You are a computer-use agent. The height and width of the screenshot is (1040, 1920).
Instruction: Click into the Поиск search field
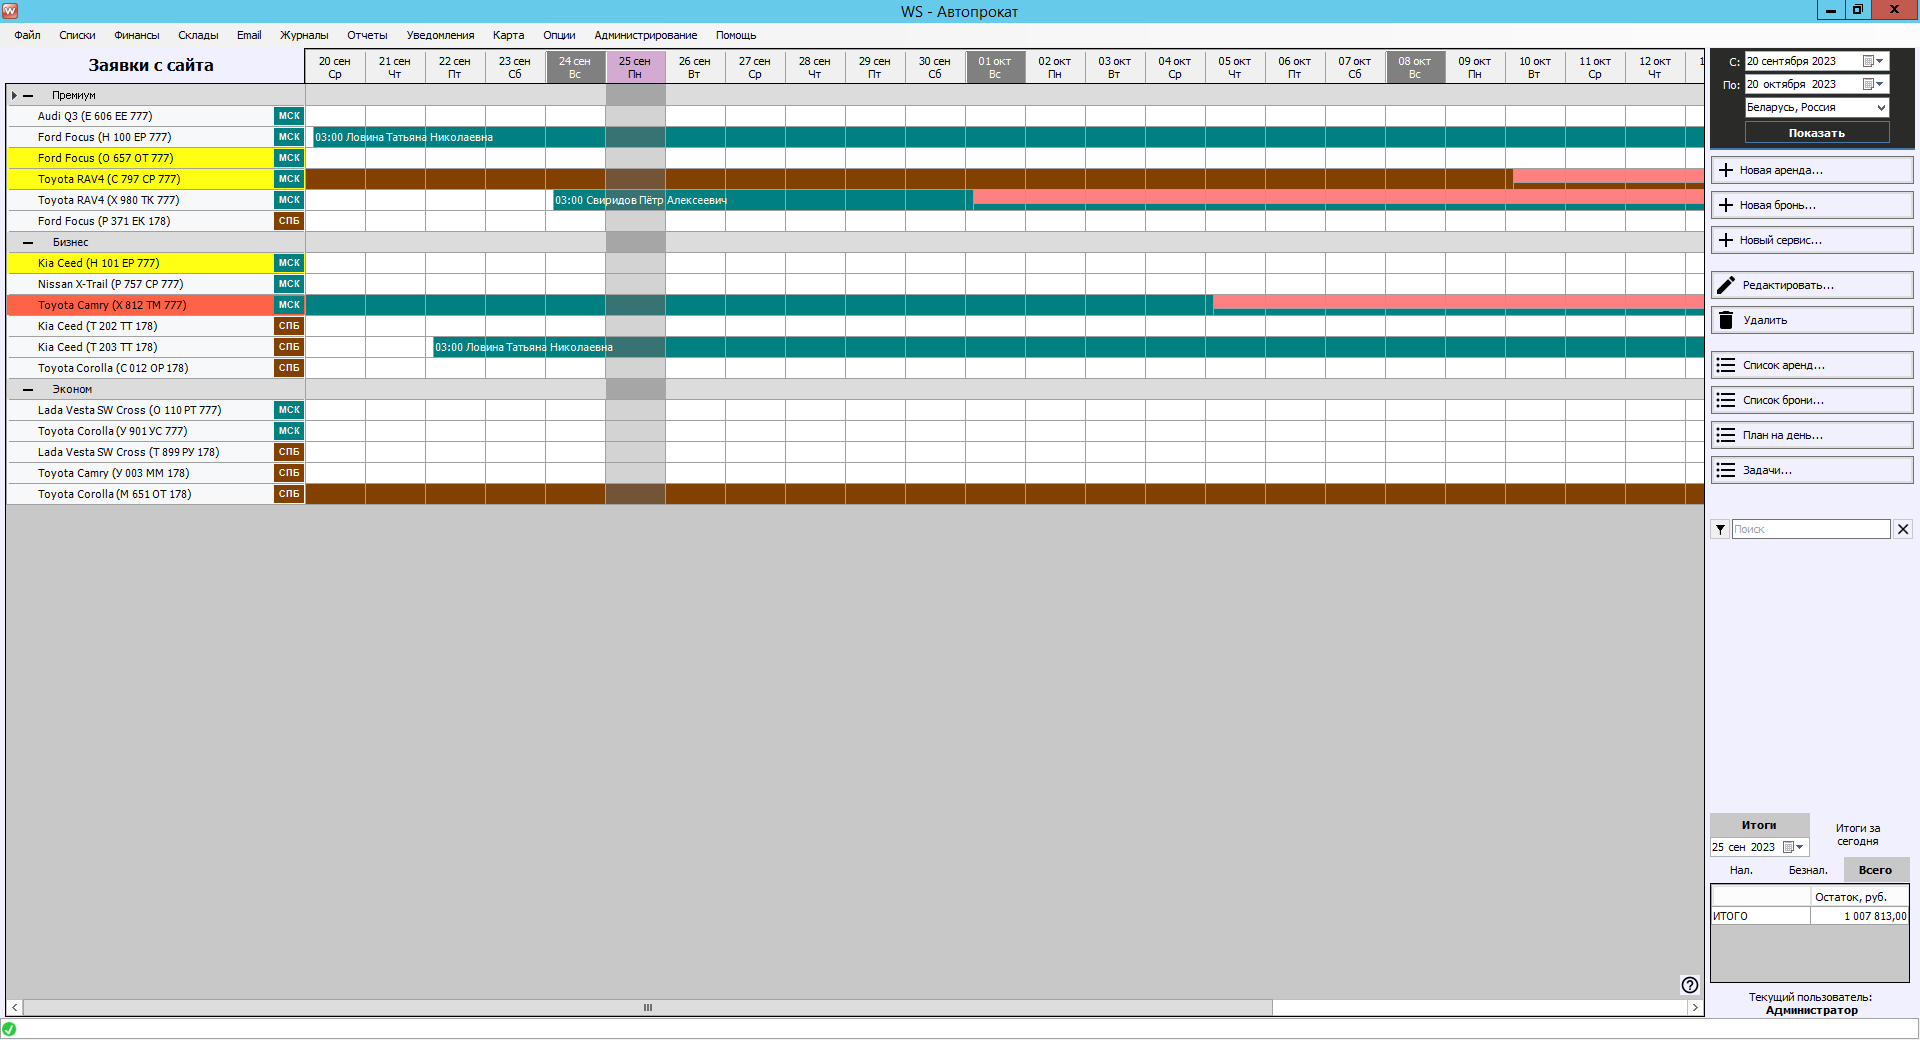click(x=1810, y=529)
